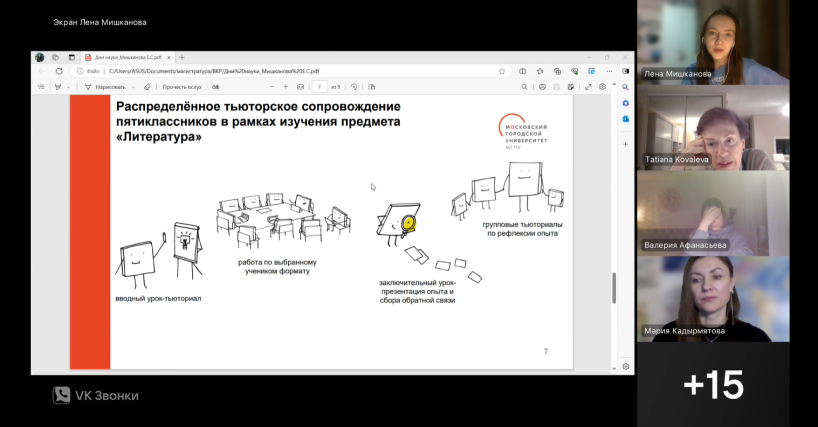Image resolution: width=818 pixels, height=427 pixels.
Task: Click the Erase tool in PDF toolbar
Action: pyautogui.click(x=147, y=87)
